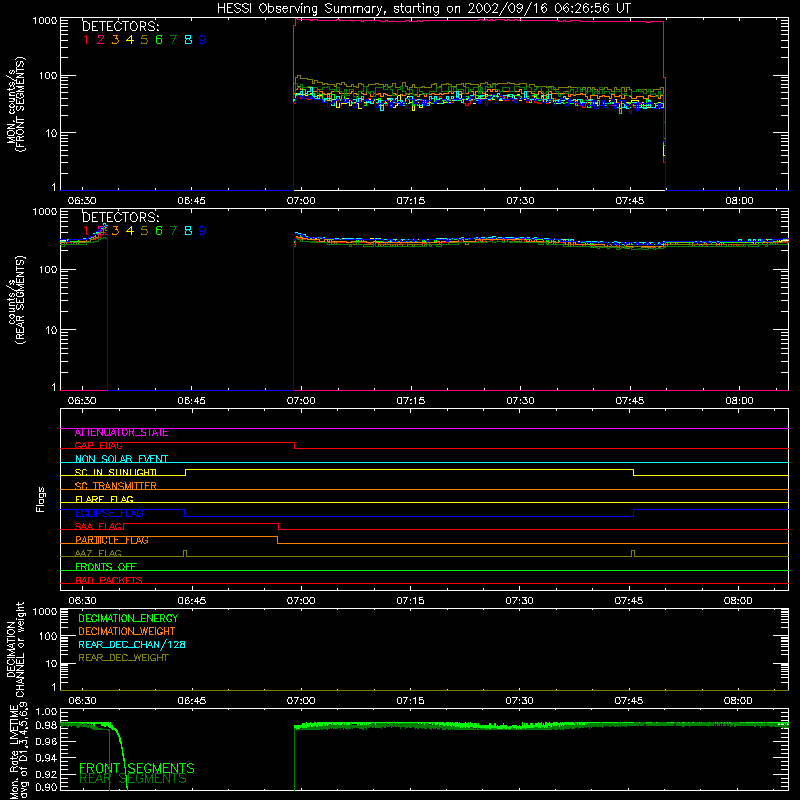Click the 10 value on the rear segments y-axis
This screenshot has height=800, width=800.
point(52,330)
